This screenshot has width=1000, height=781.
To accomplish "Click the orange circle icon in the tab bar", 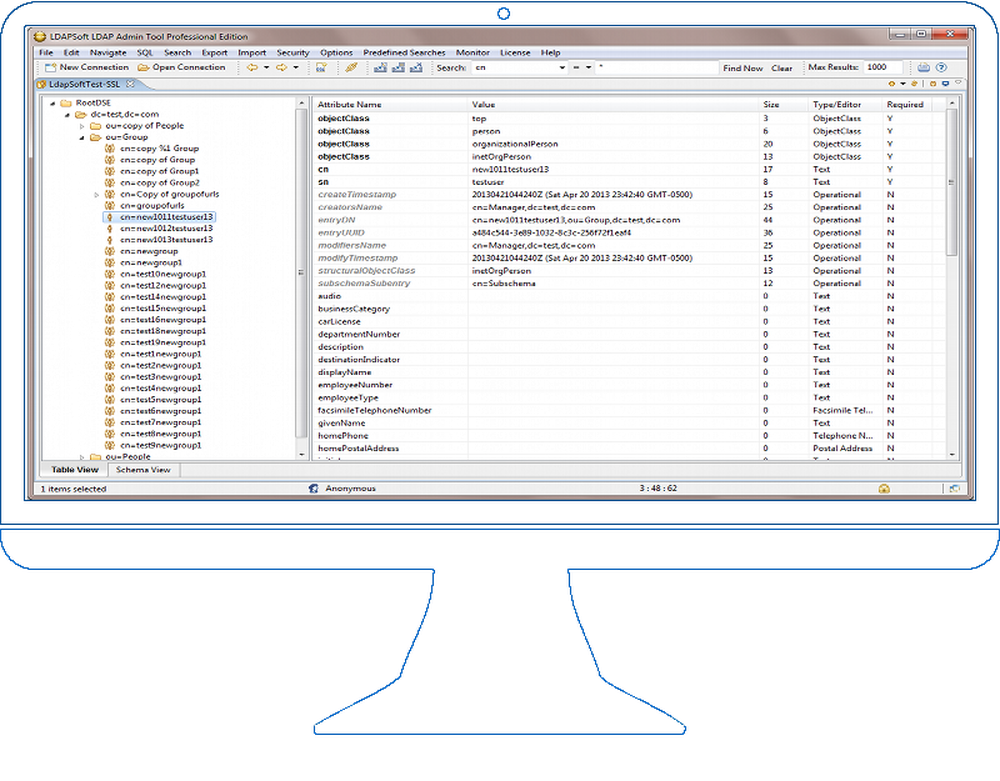I will (x=892, y=84).
